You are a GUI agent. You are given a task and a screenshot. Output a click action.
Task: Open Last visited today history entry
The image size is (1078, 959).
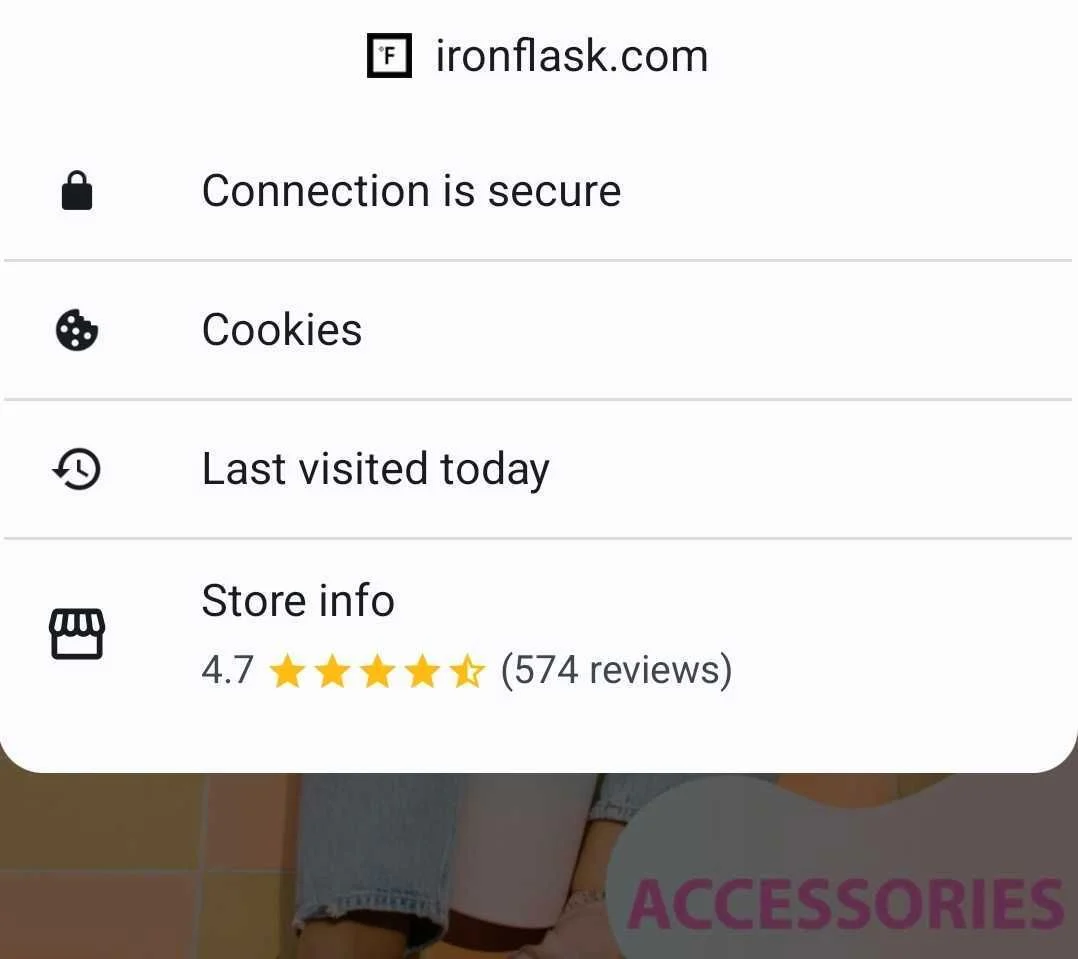point(539,469)
